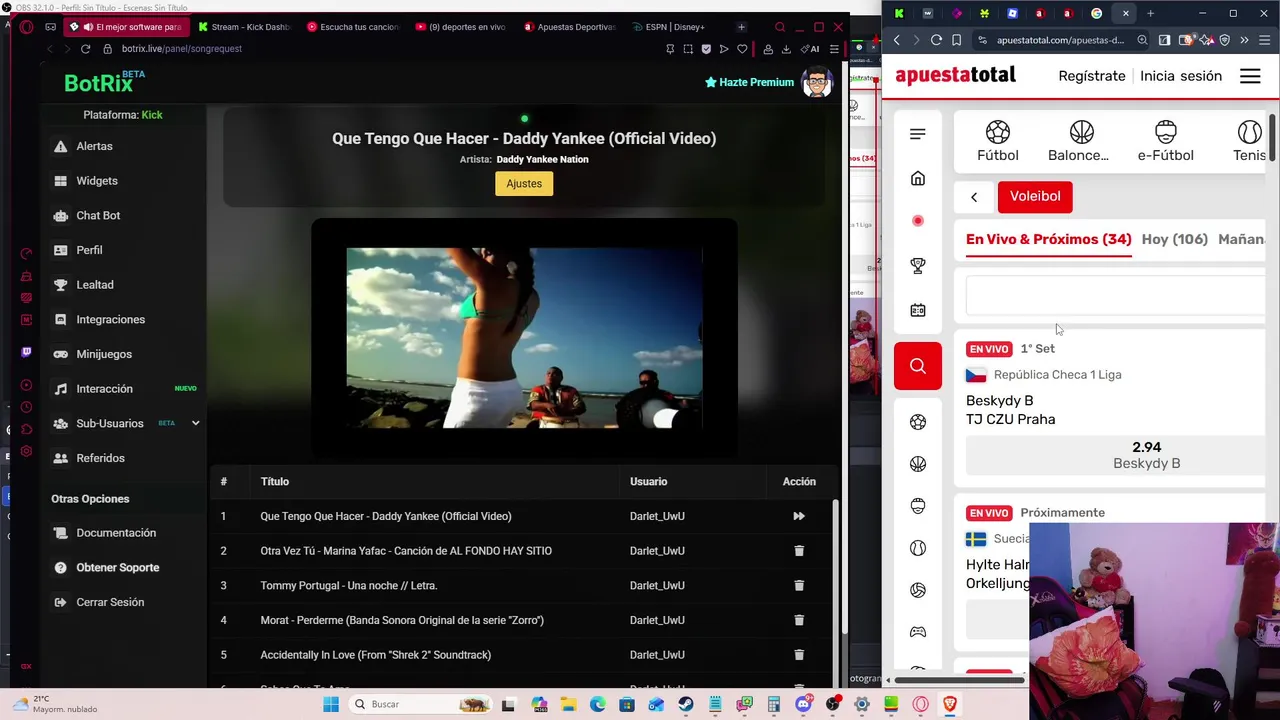
Task: Select Baloncesto sport category
Action: [x=1078, y=142]
